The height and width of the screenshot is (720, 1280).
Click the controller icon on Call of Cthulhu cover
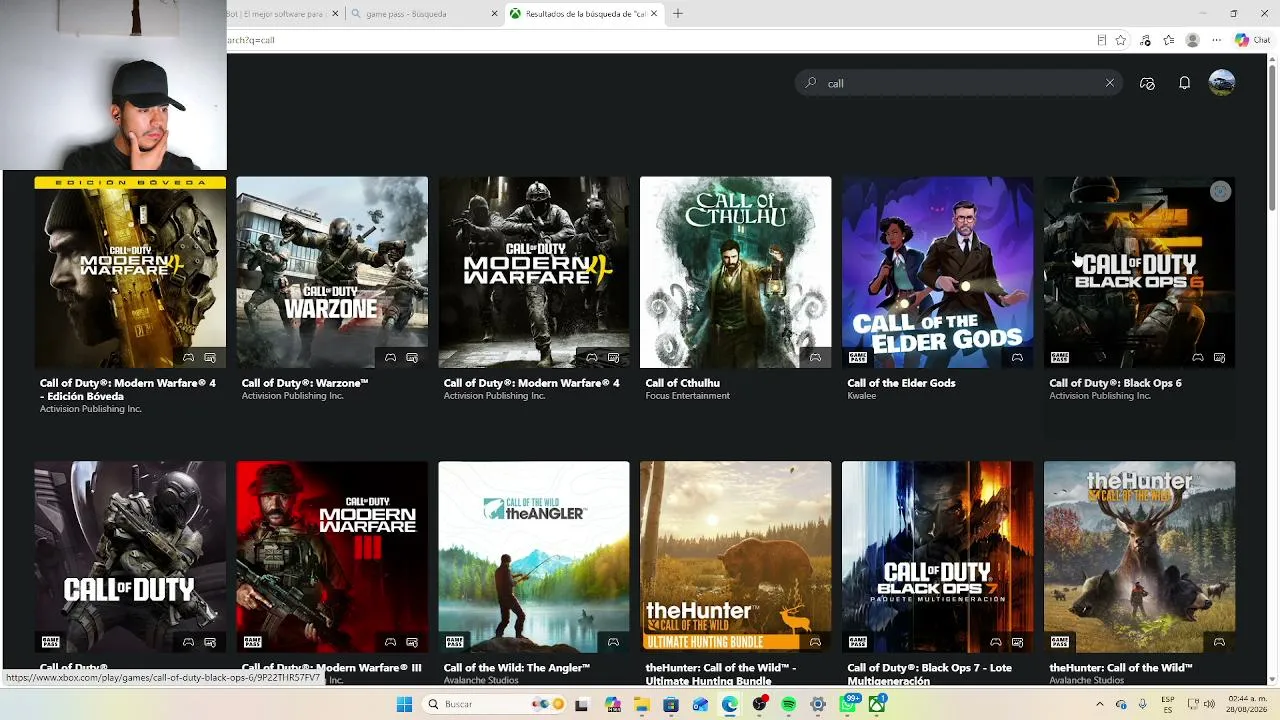tap(815, 357)
